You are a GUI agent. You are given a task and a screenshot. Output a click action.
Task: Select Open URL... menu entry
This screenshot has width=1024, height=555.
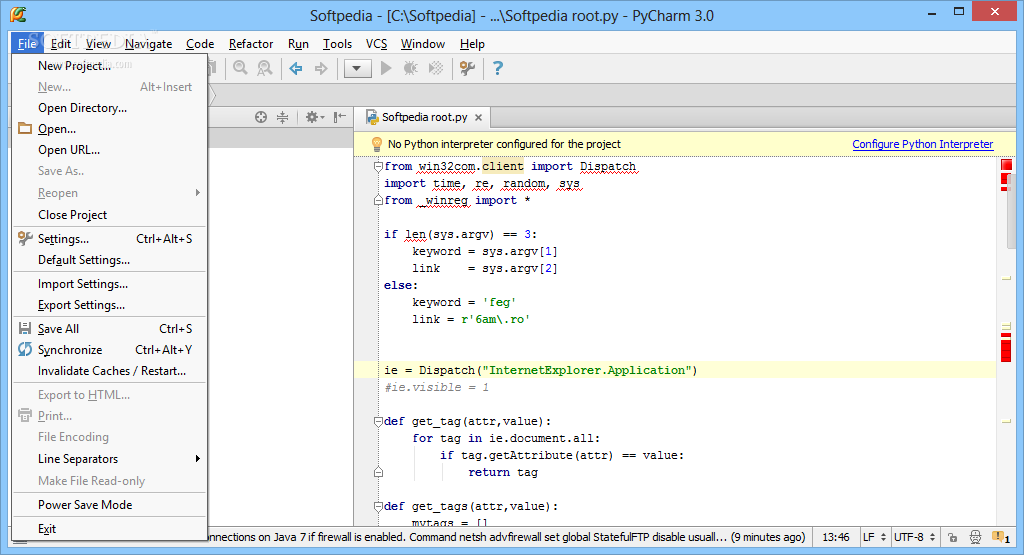click(109, 150)
